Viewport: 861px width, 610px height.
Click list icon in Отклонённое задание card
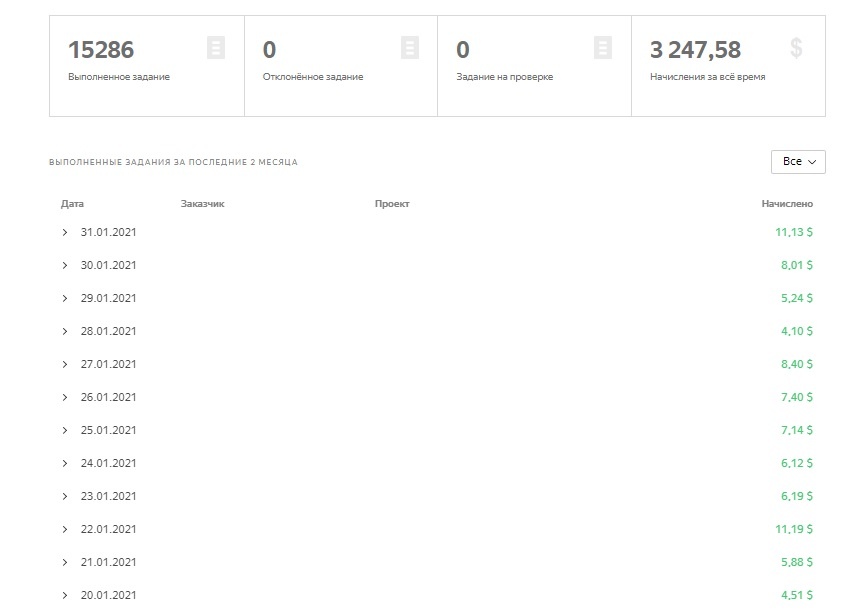coord(410,47)
